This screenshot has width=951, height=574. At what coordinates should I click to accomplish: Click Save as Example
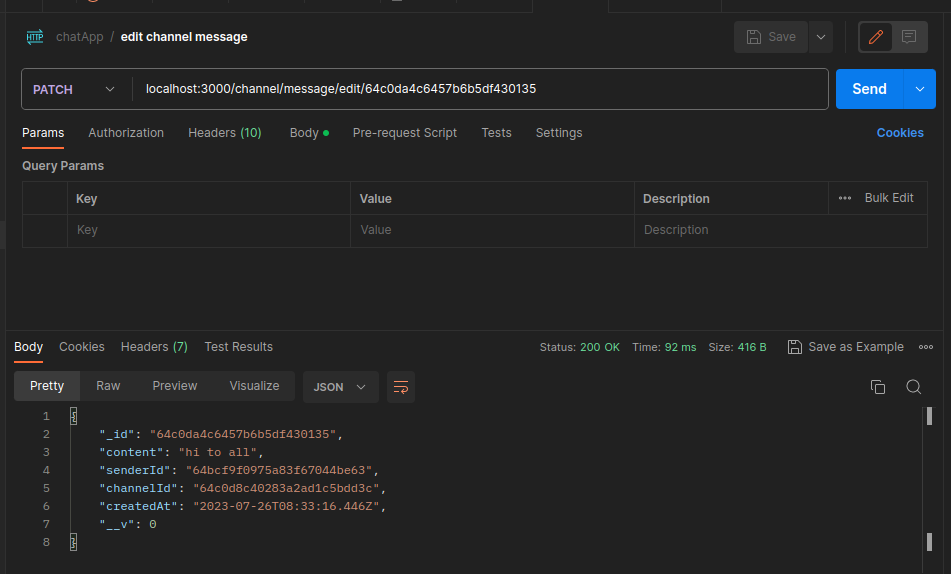click(845, 347)
